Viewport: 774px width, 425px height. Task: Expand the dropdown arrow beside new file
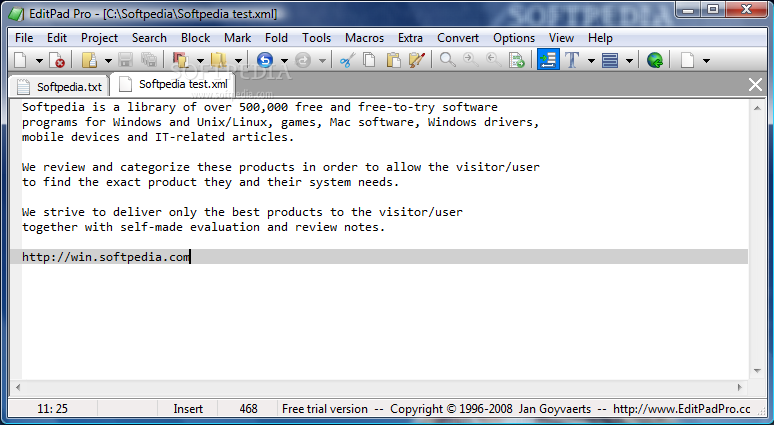tap(39, 61)
